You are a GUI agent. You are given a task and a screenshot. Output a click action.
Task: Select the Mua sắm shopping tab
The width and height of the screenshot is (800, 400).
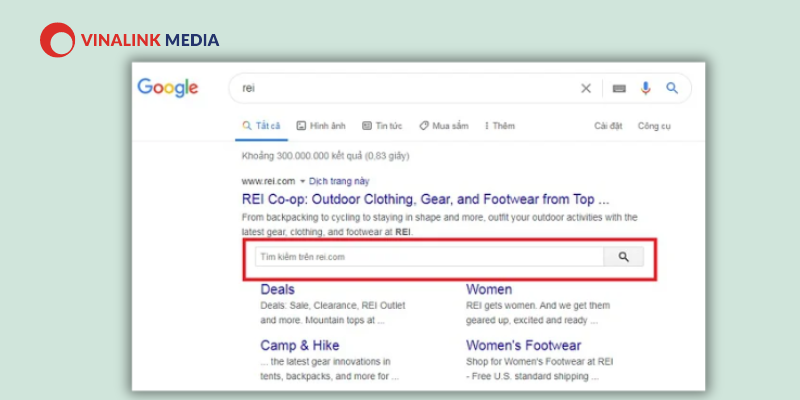coord(443,126)
